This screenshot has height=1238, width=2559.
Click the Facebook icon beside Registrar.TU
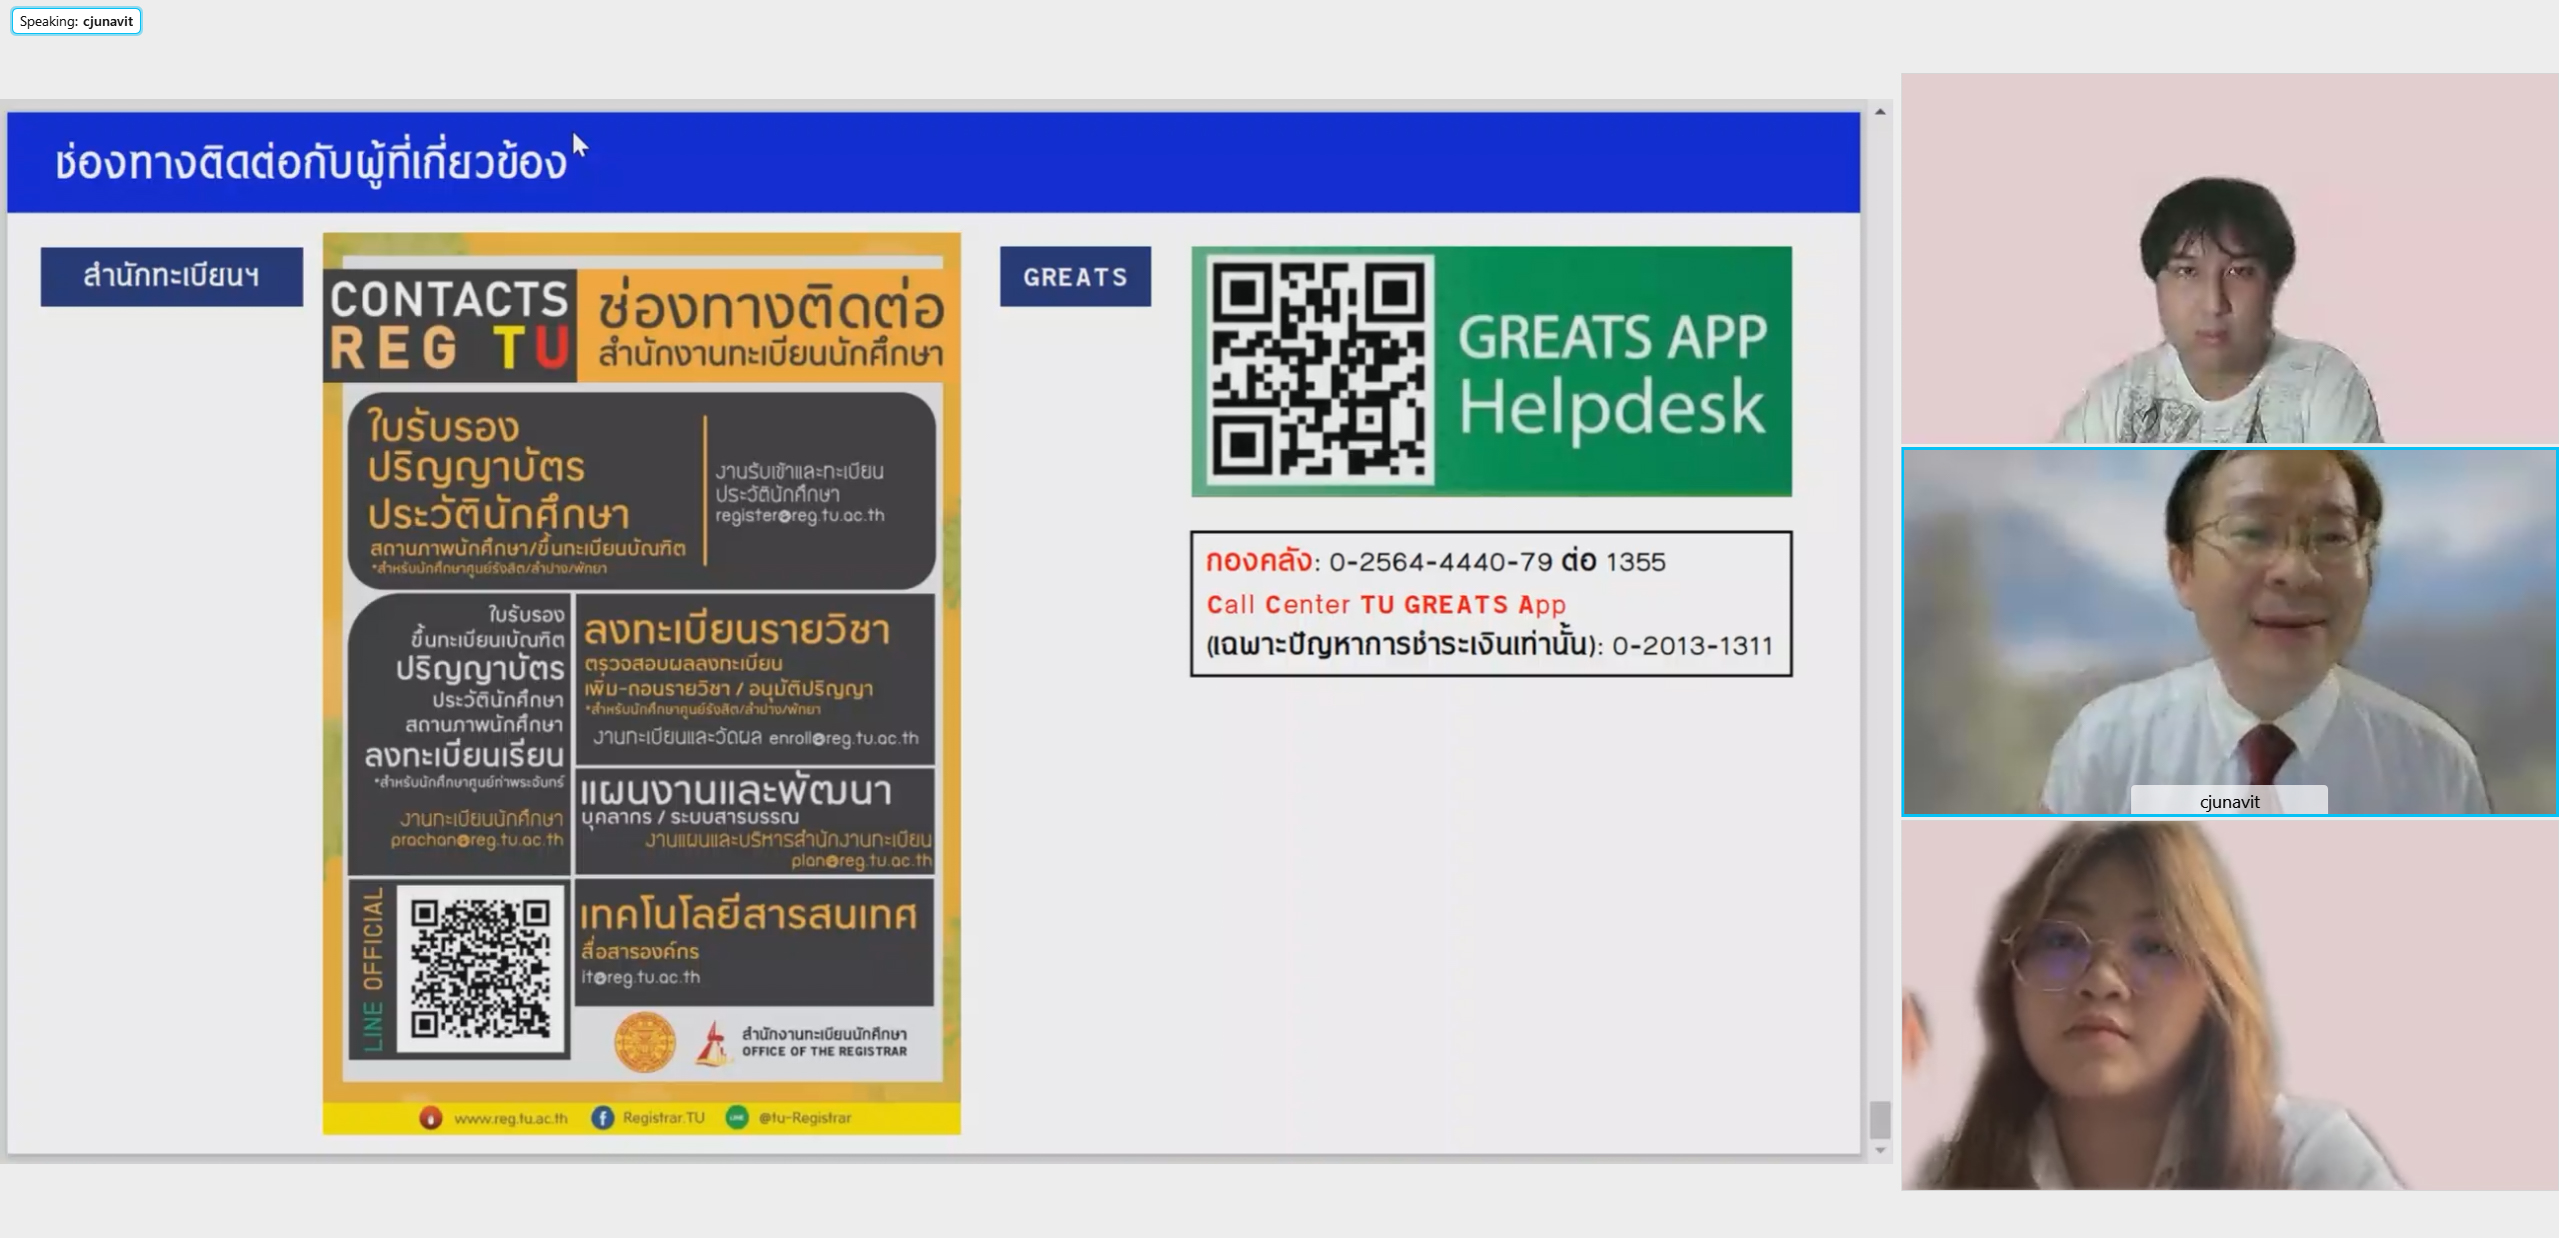point(602,1117)
